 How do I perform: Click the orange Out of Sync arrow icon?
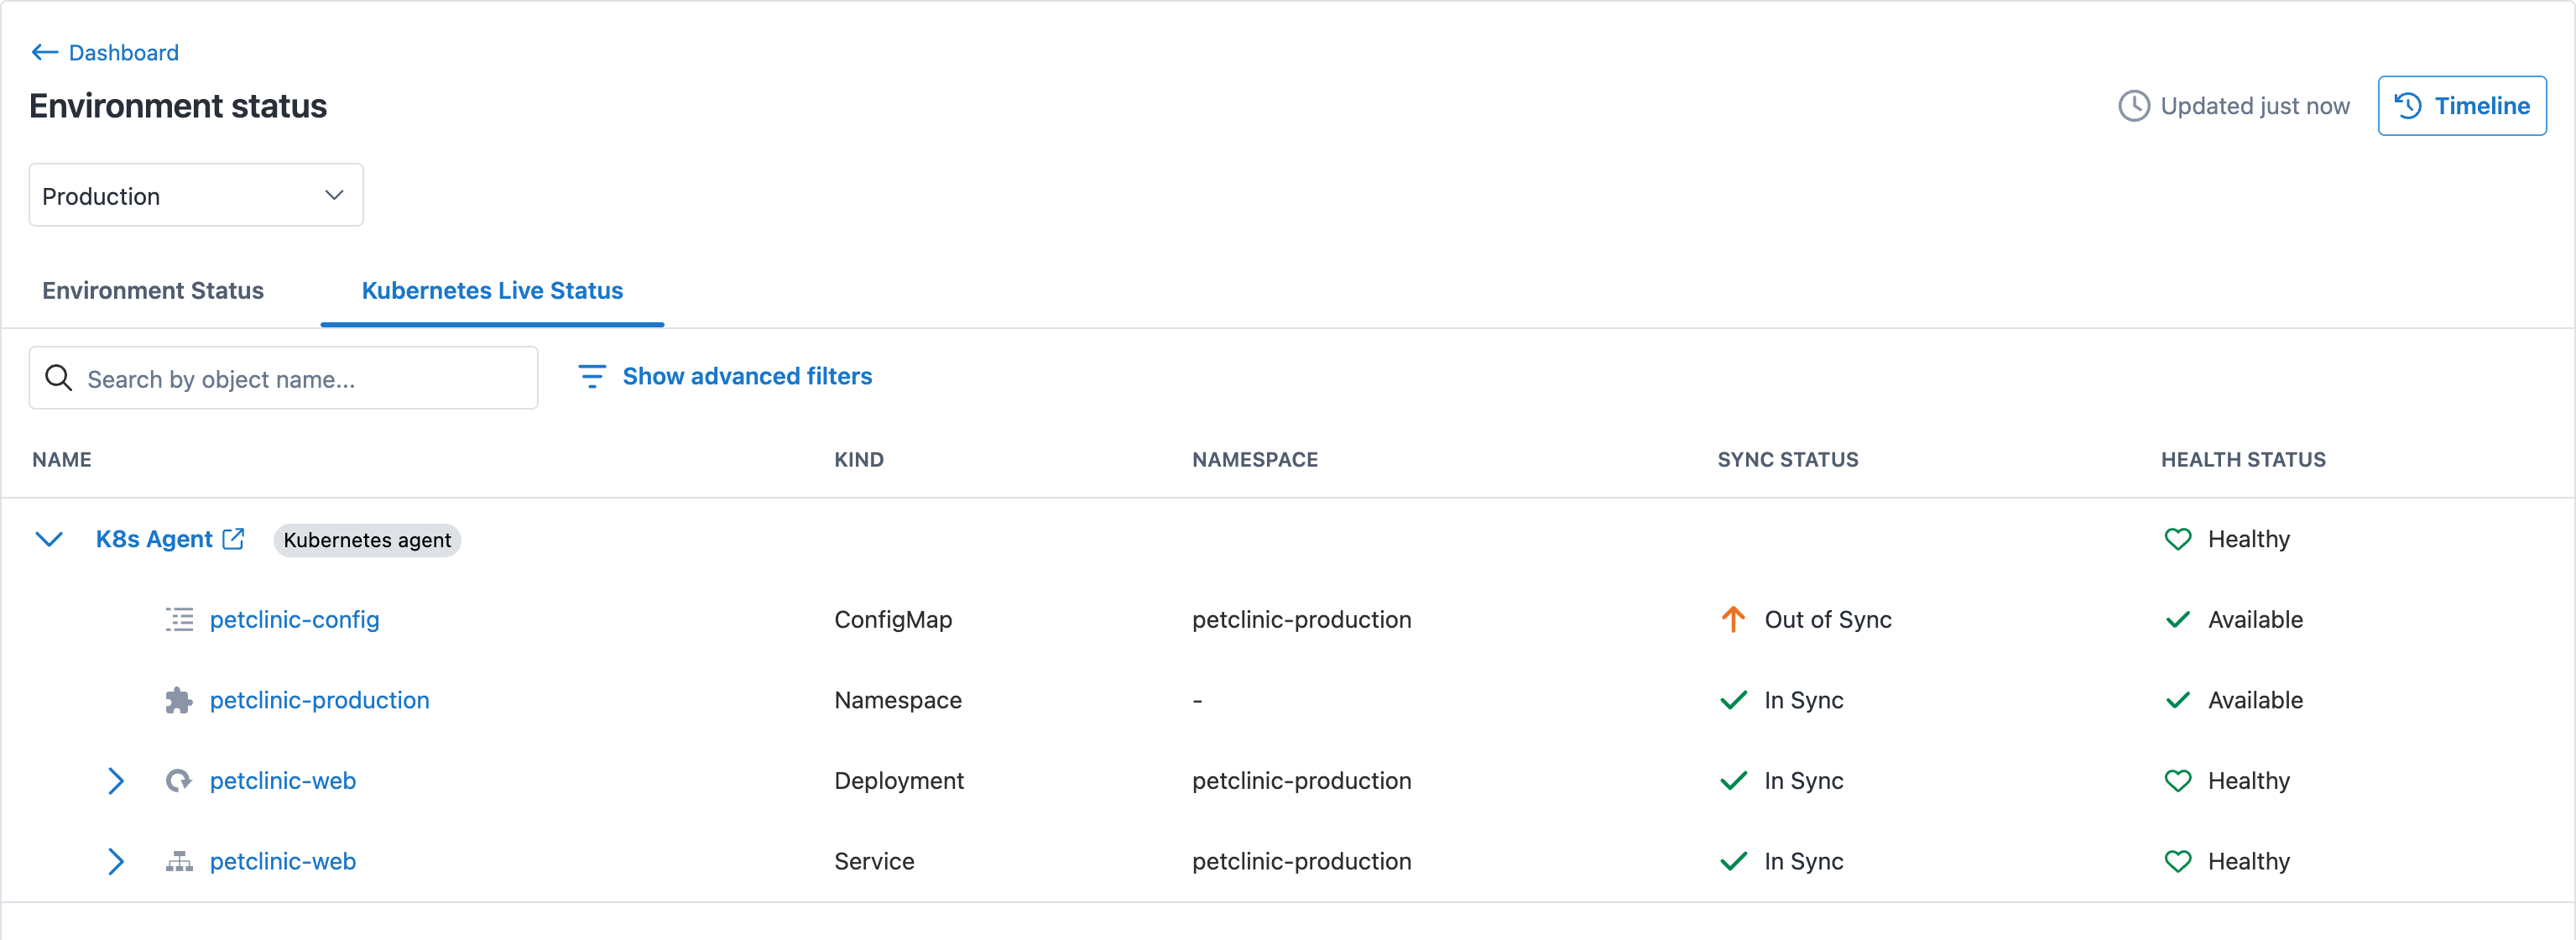tap(1733, 620)
